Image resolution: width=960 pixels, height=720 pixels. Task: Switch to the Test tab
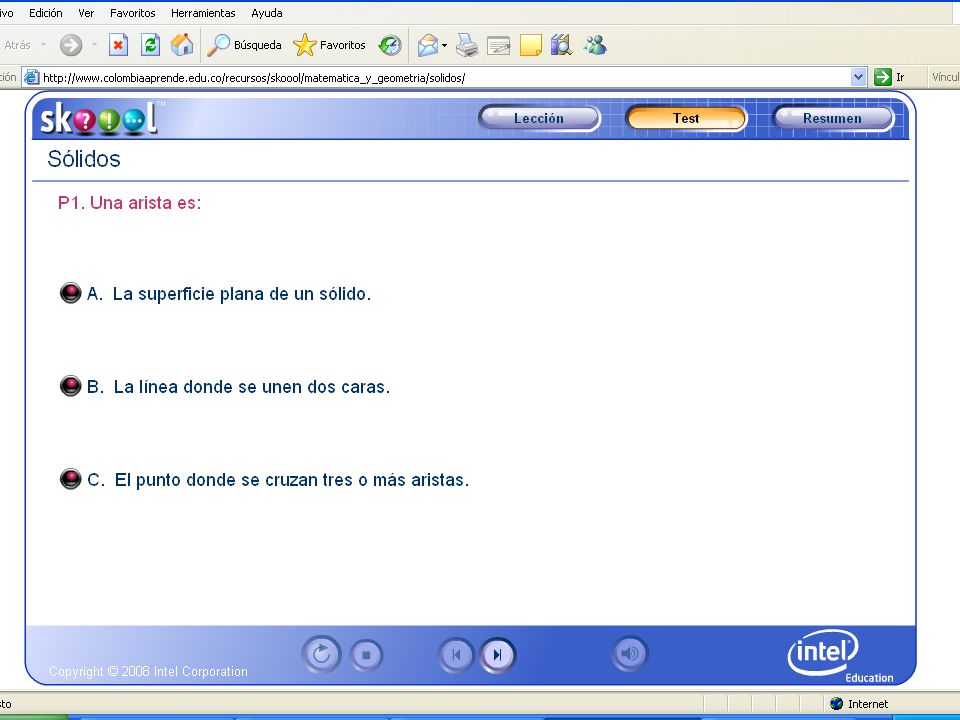(x=686, y=118)
